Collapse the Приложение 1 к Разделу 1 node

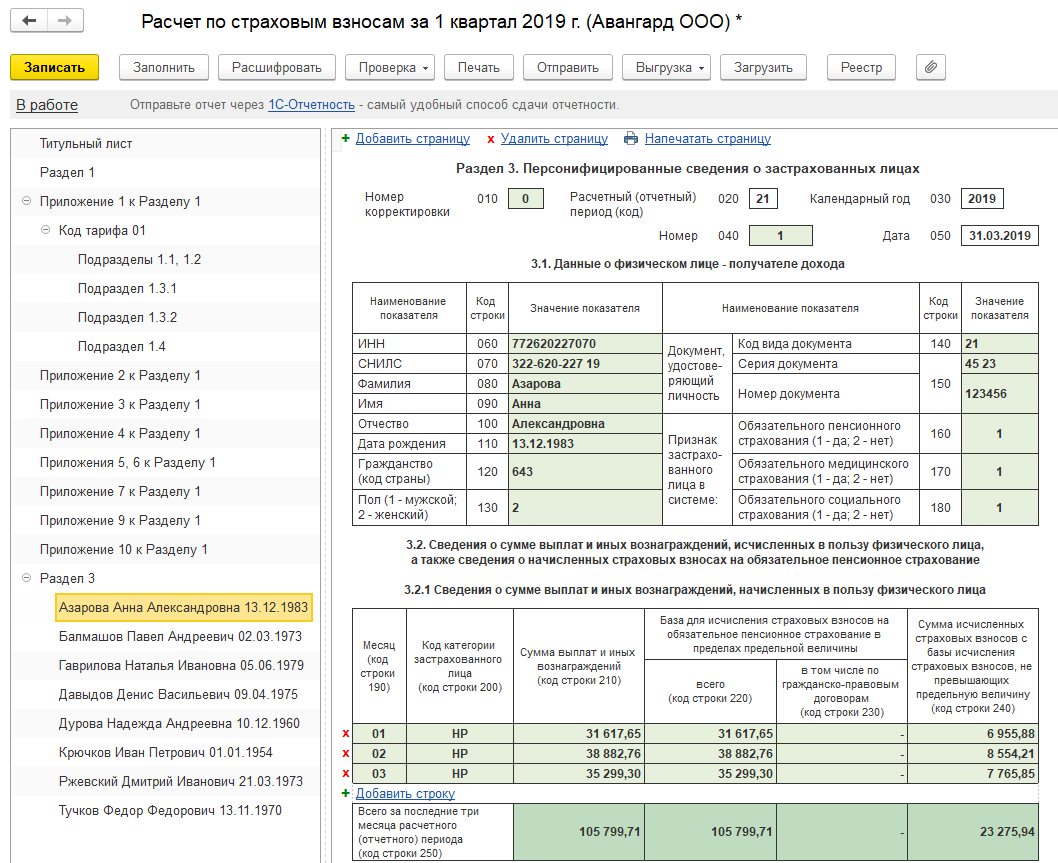click(26, 201)
